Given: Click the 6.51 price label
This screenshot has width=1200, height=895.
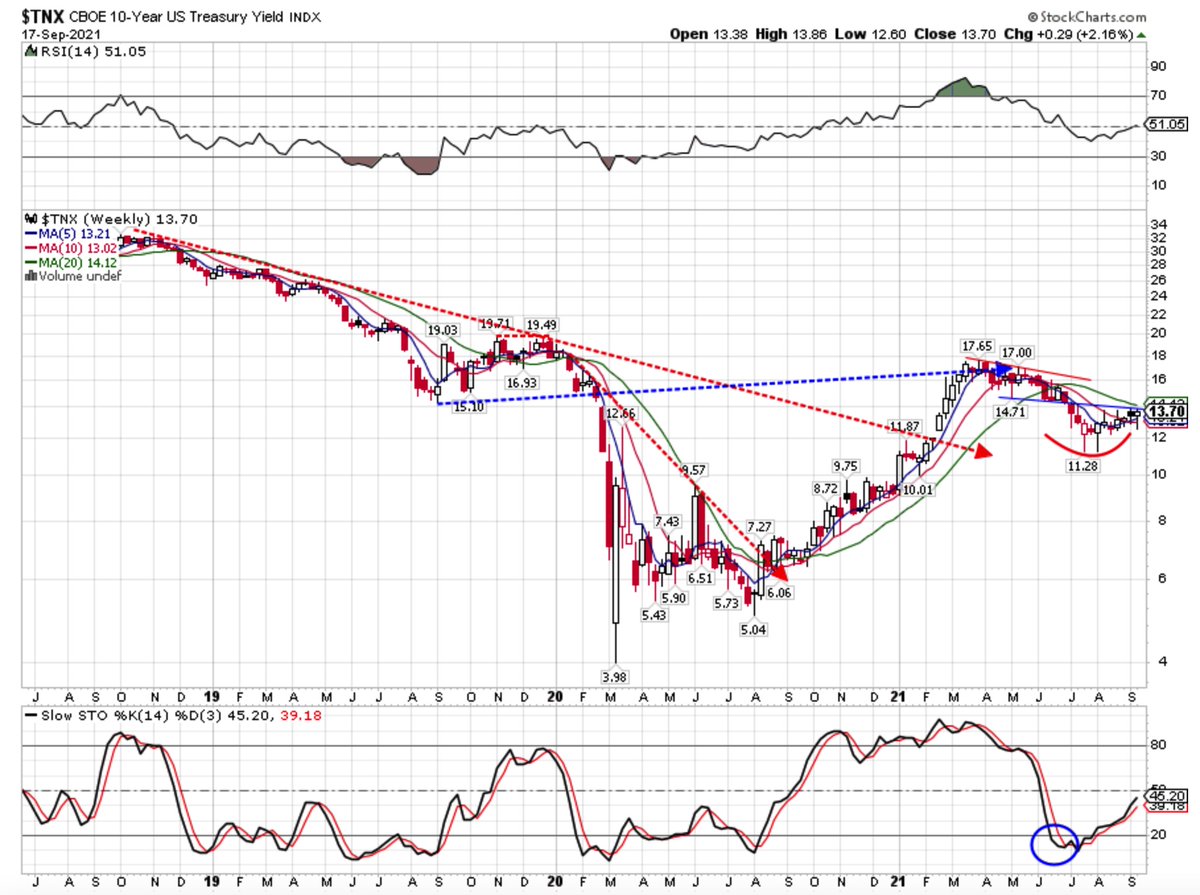Looking at the screenshot, I should [699, 578].
